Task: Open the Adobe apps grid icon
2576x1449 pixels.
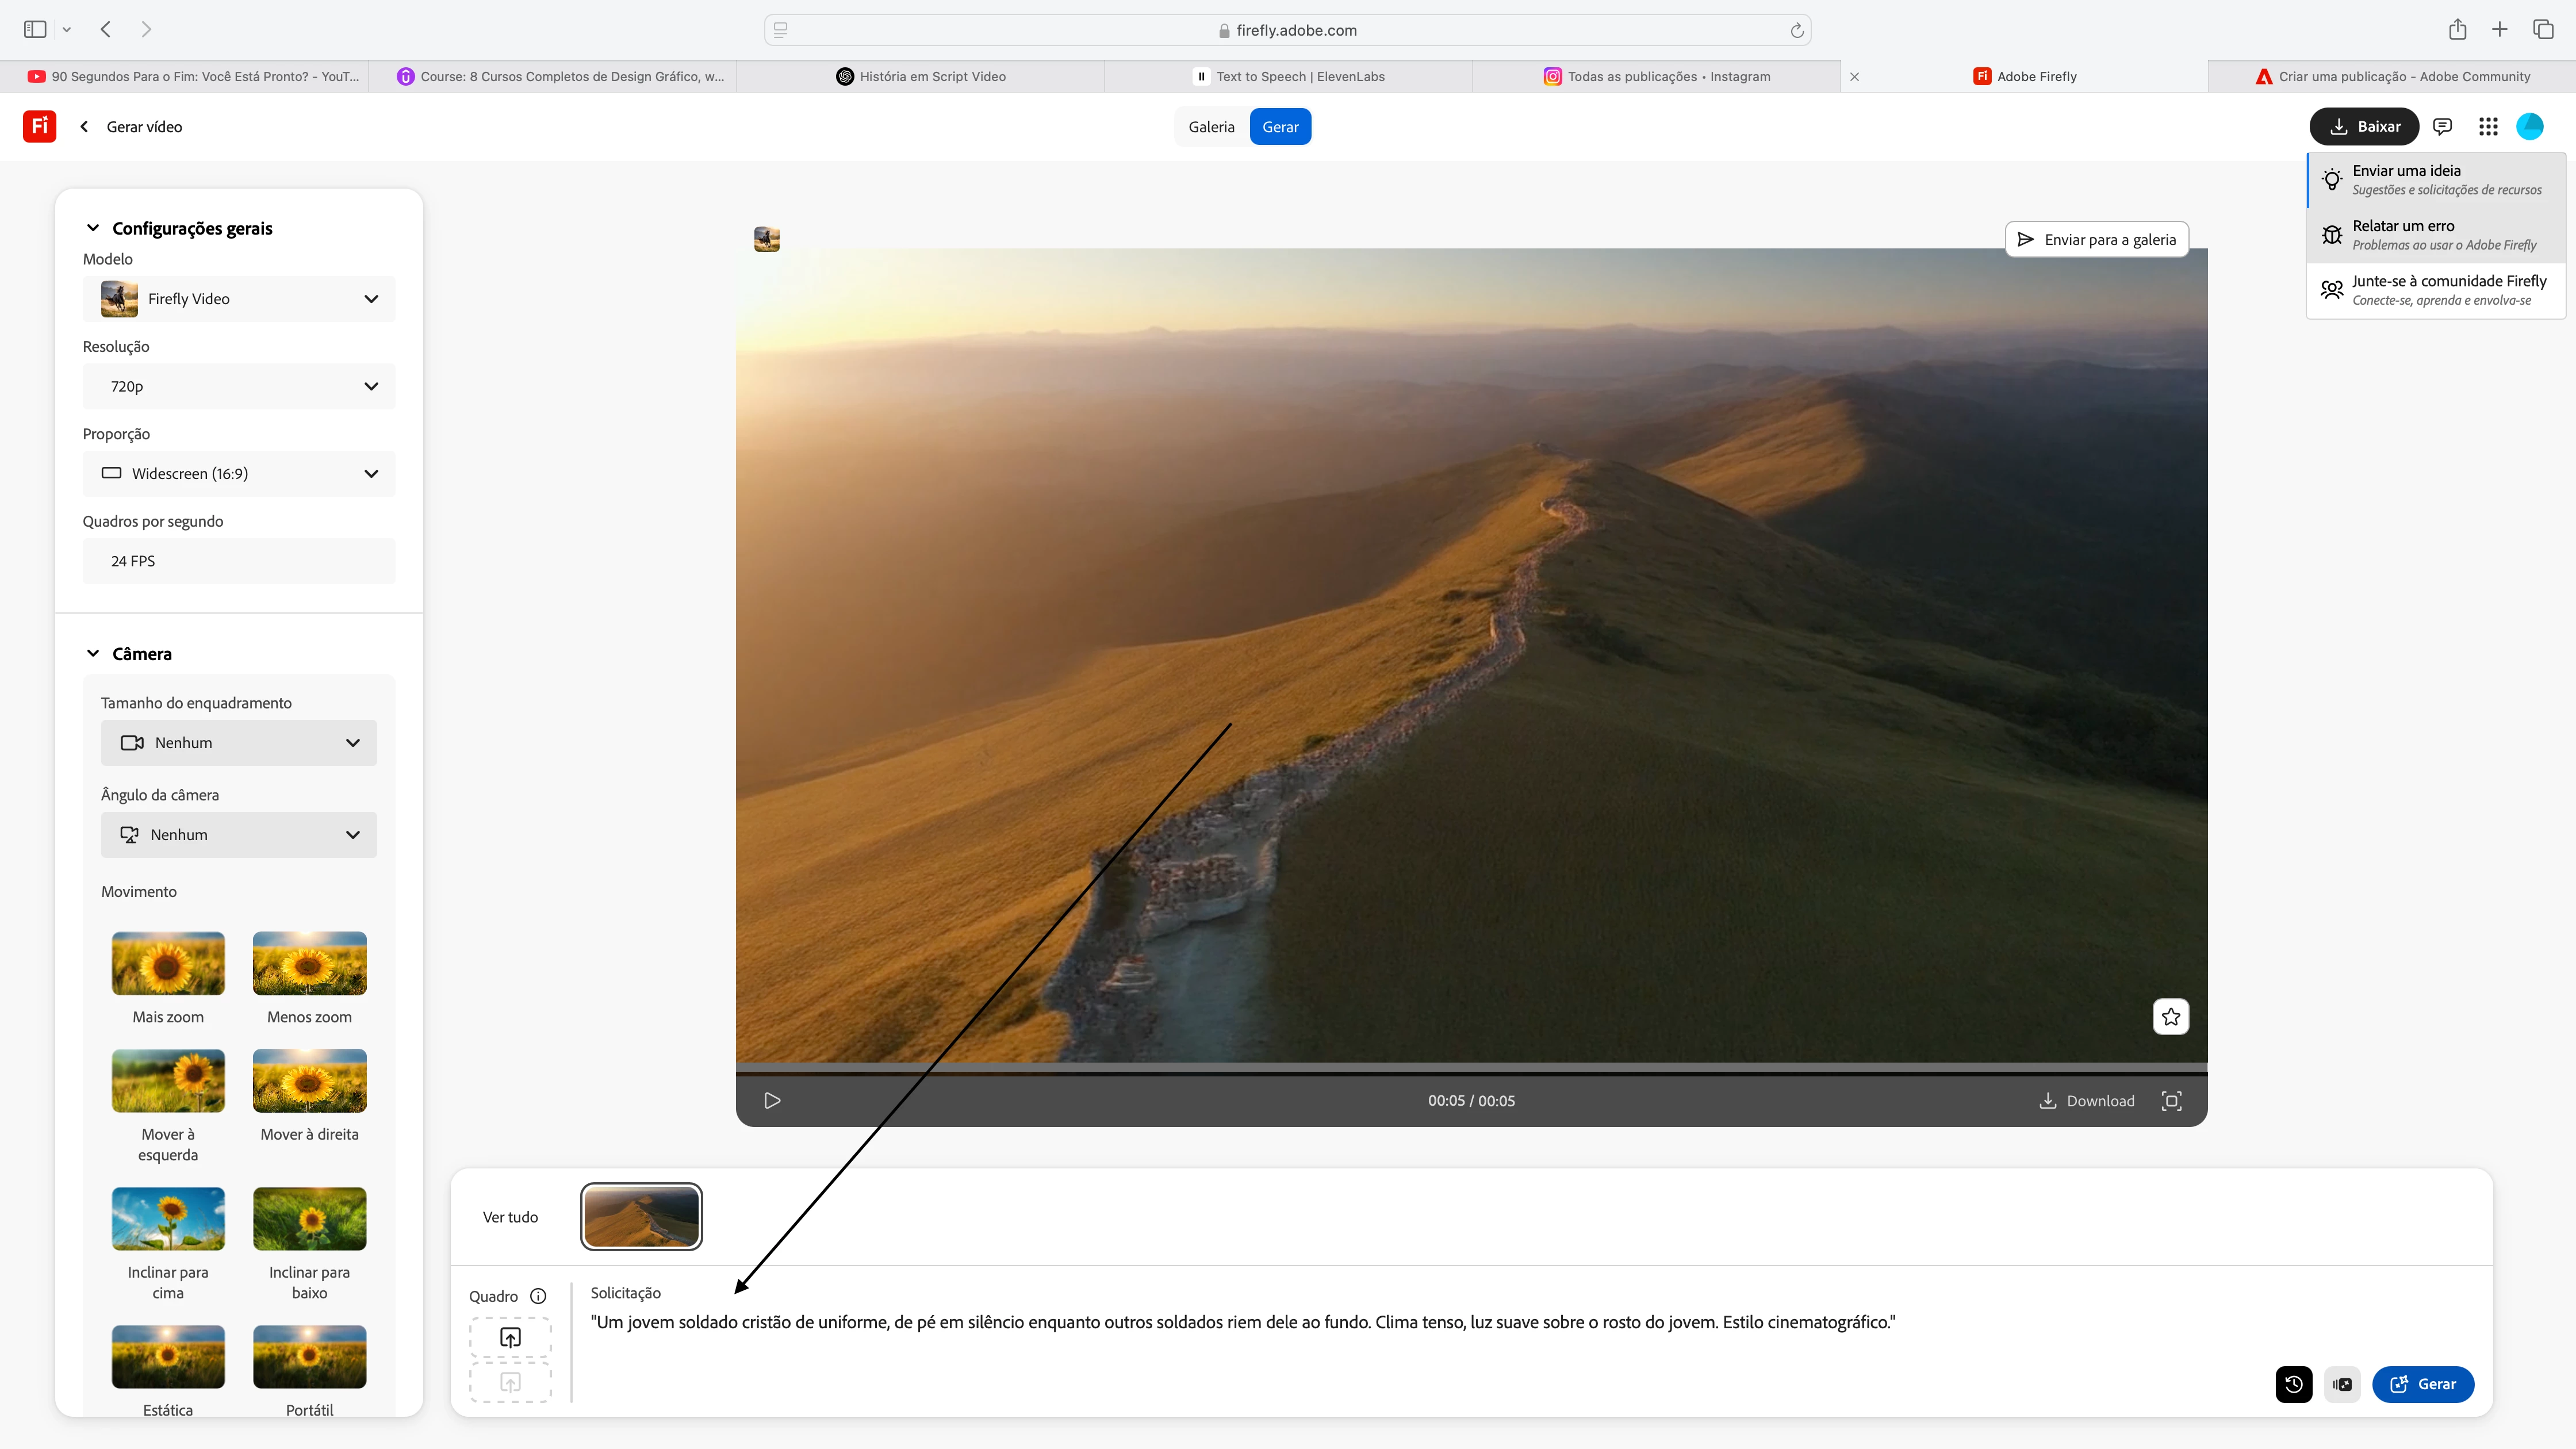Action: click(x=2488, y=126)
